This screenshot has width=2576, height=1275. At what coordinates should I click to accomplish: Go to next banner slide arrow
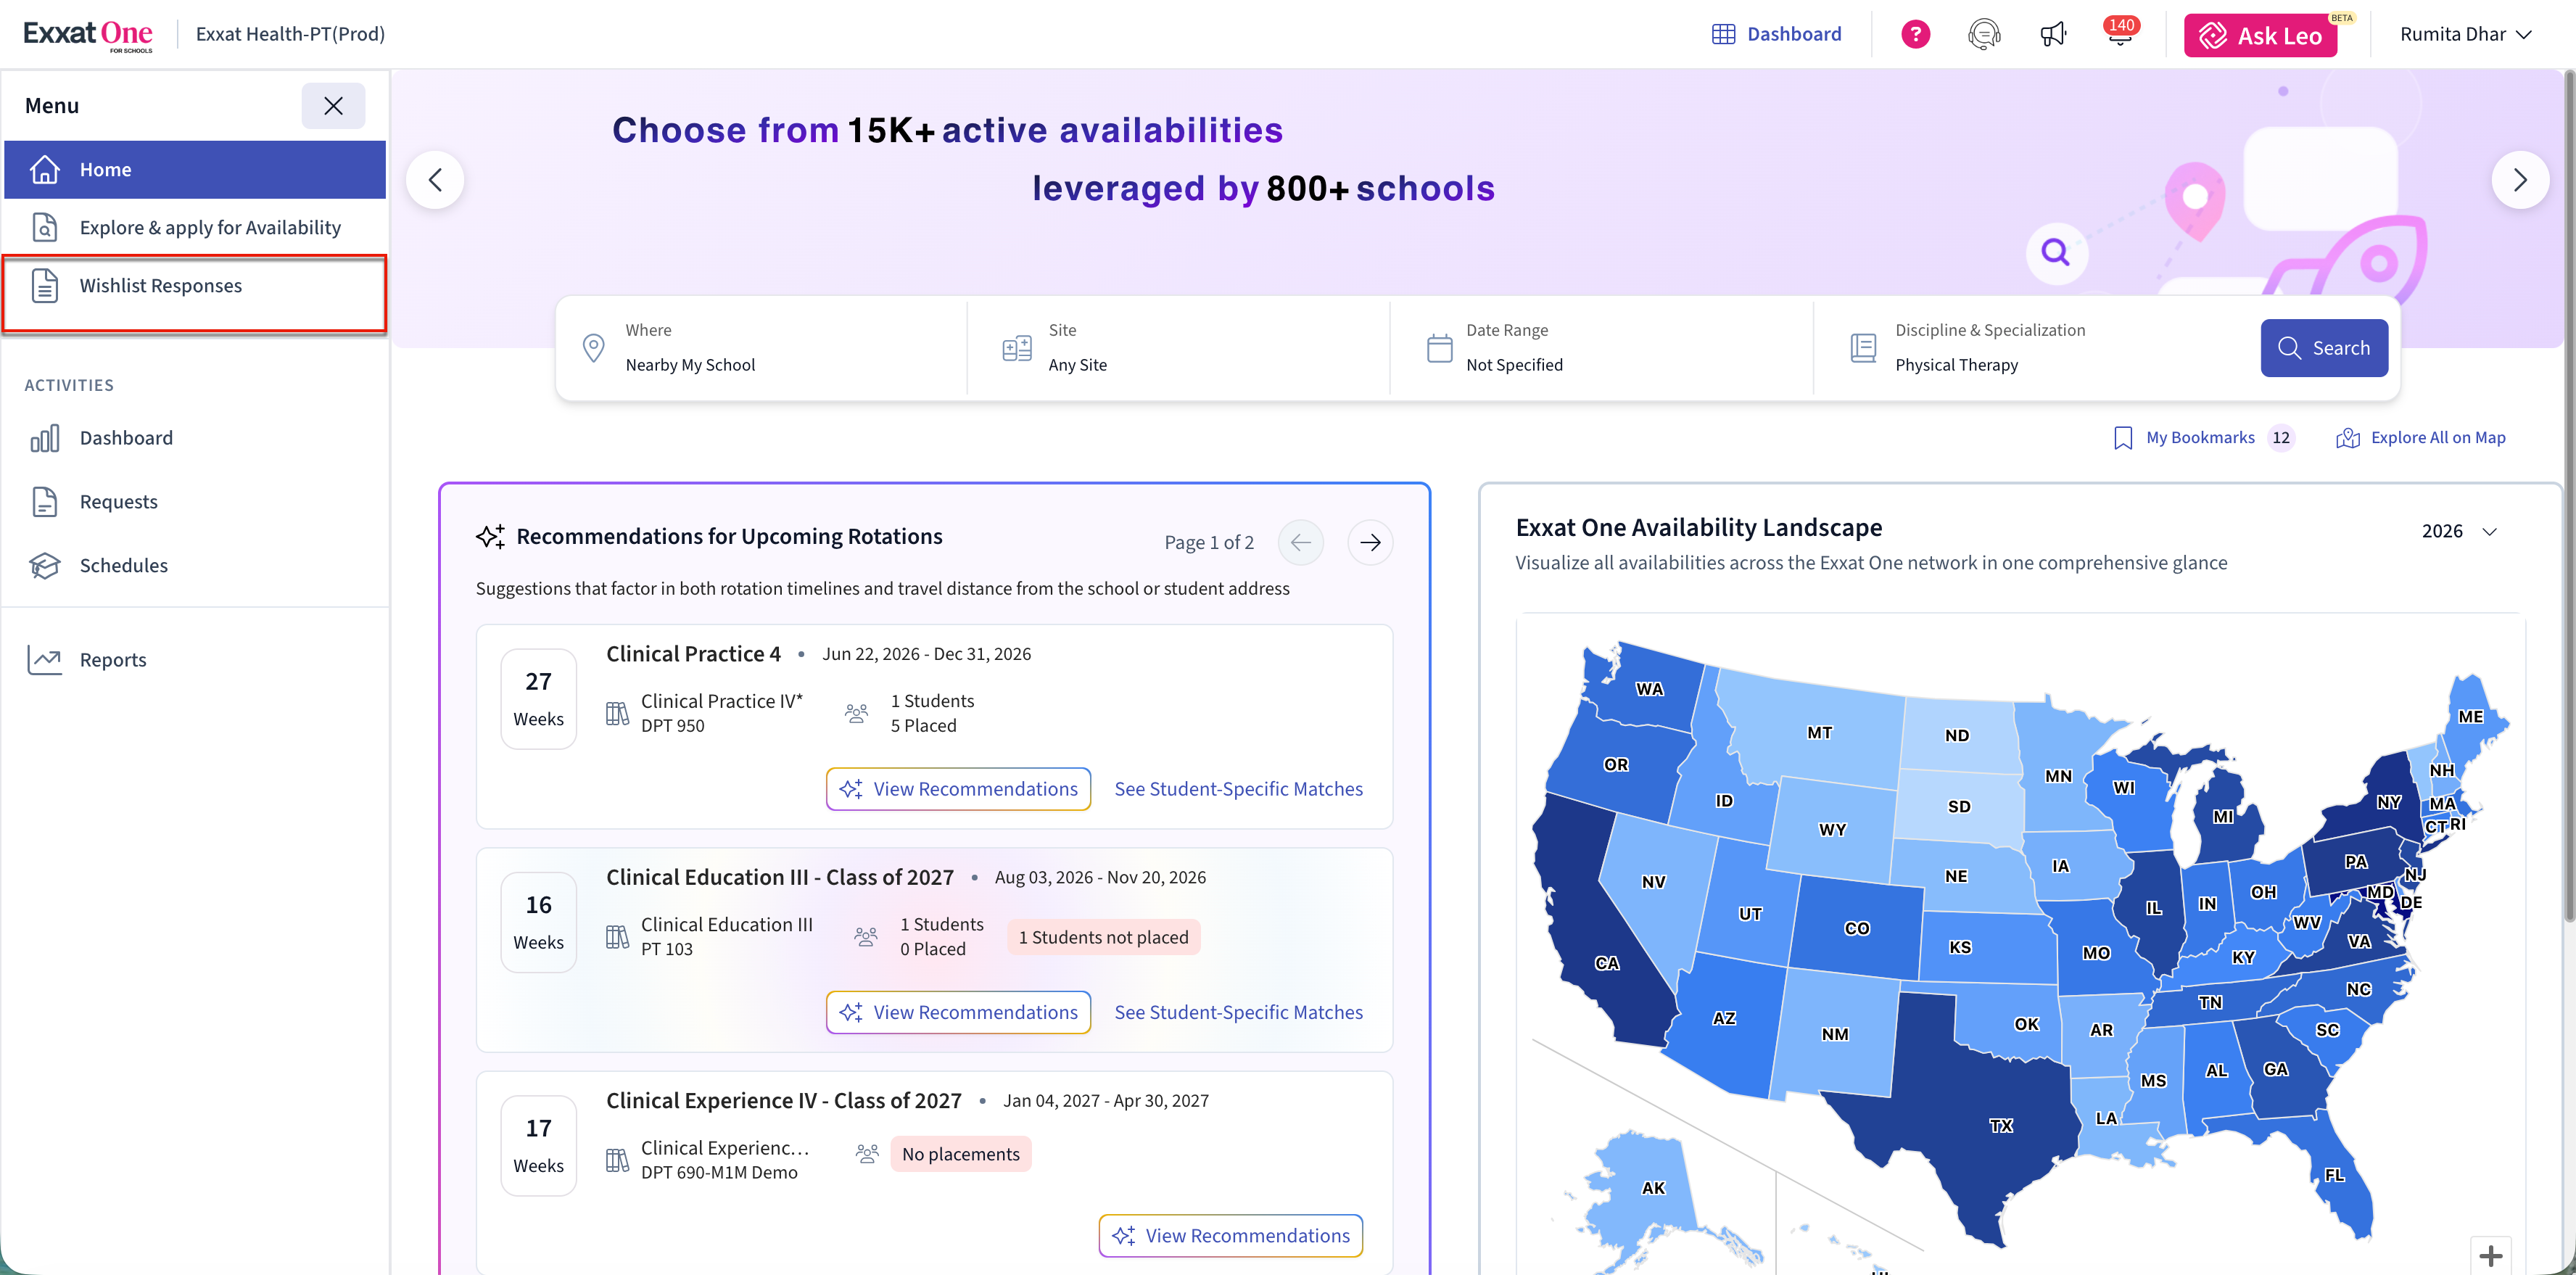pos(2520,180)
